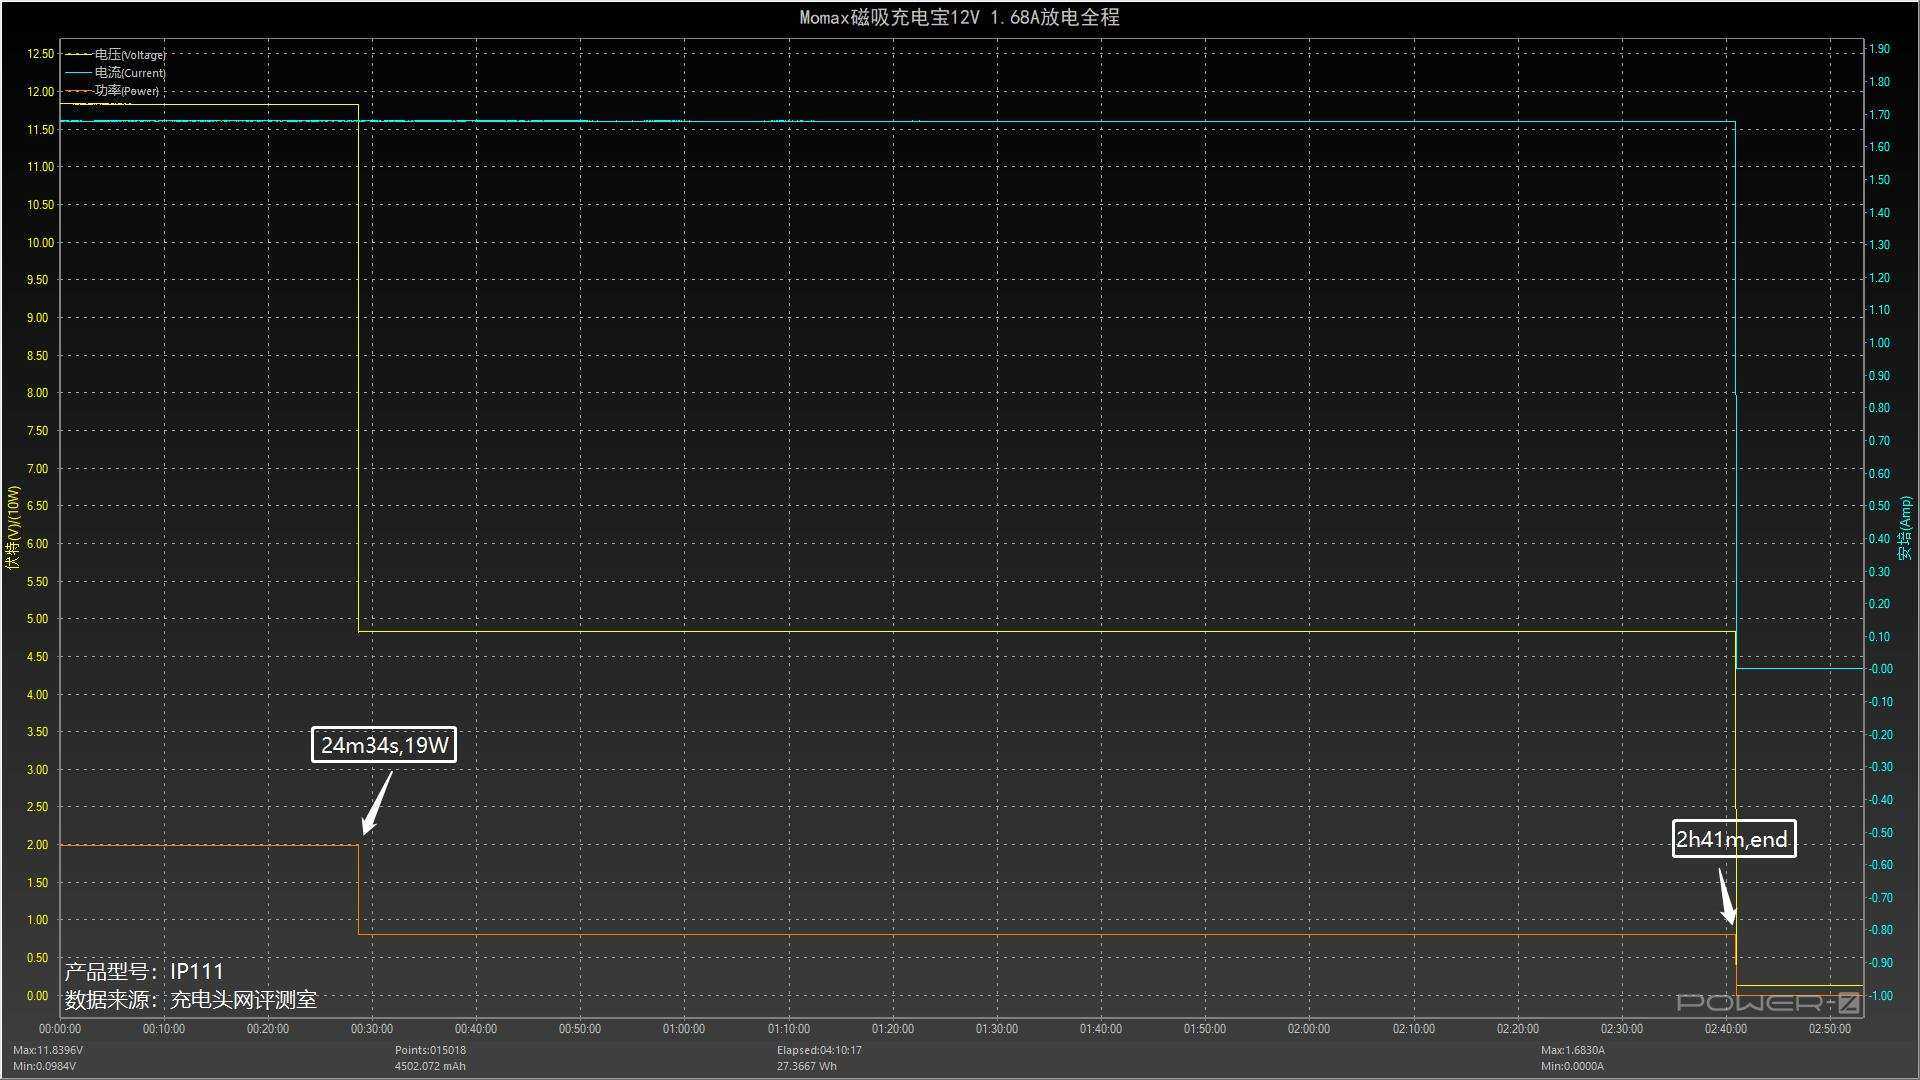Click the 1.70 ampere axis label
The image size is (1920, 1080).
click(1879, 115)
